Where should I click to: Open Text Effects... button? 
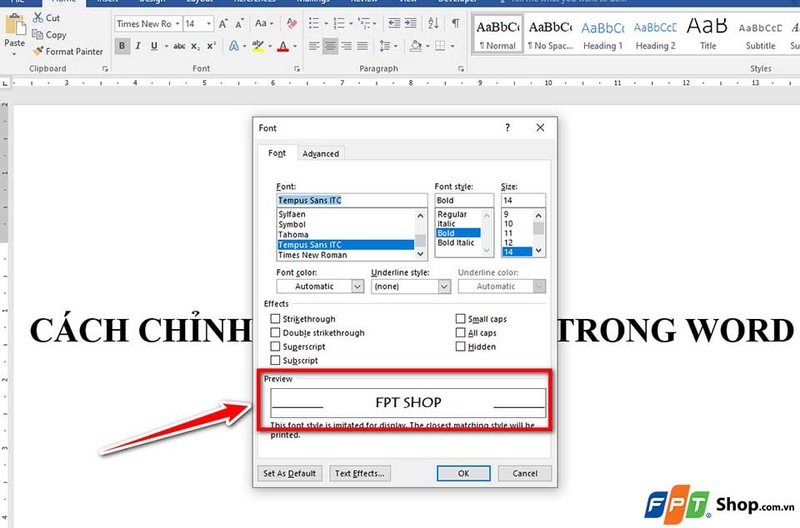pos(360,473)
